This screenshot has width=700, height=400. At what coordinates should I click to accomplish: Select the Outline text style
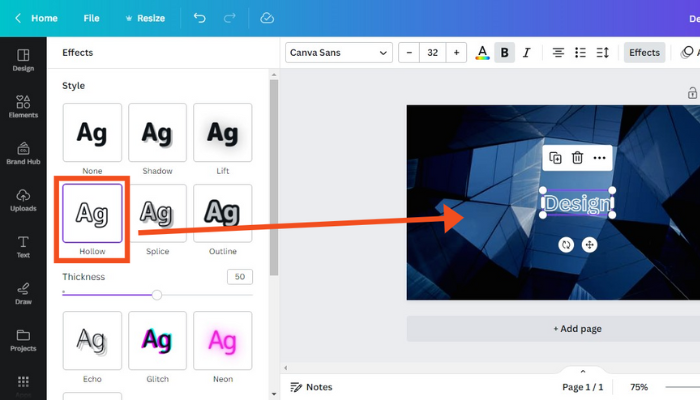[x=222, y=213]
